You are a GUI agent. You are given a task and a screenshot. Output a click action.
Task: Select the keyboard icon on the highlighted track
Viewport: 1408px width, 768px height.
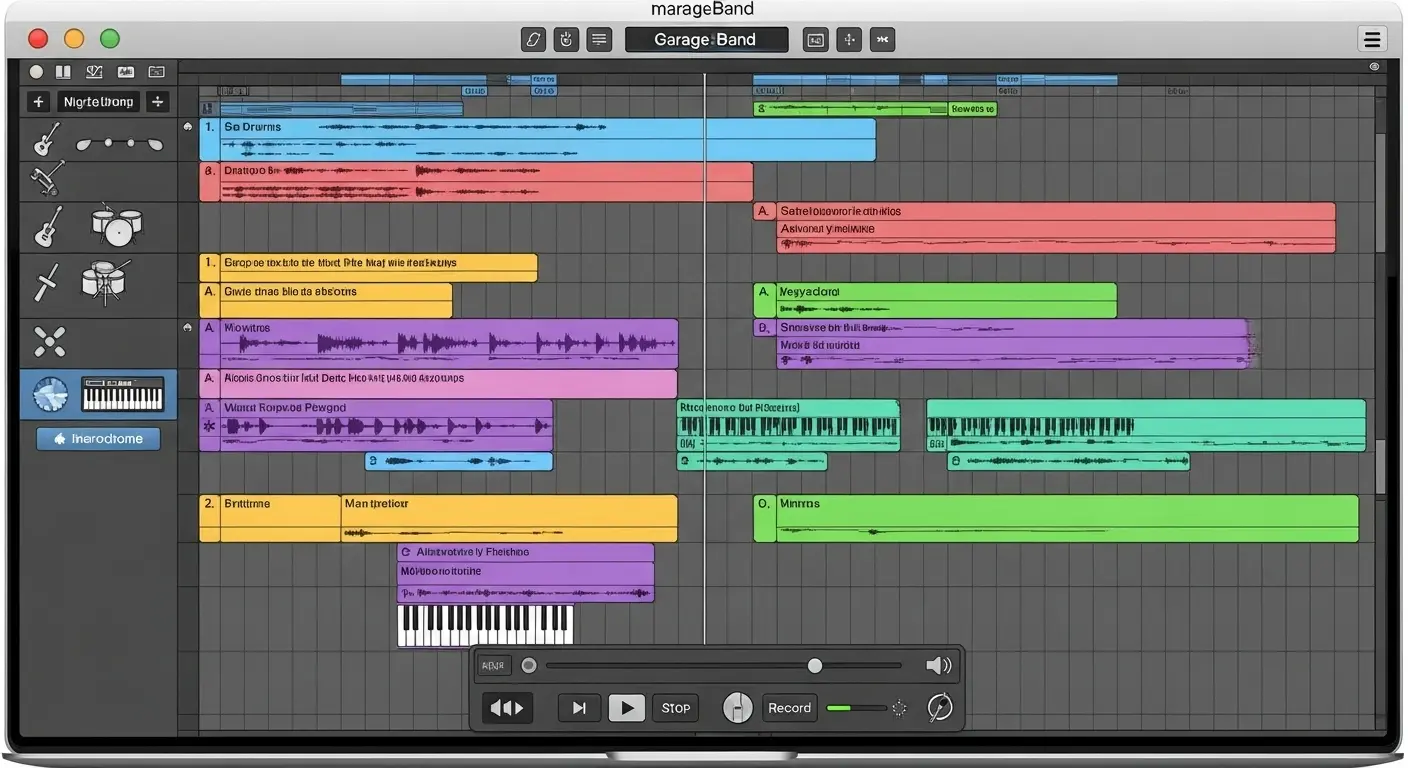point(122,394)
